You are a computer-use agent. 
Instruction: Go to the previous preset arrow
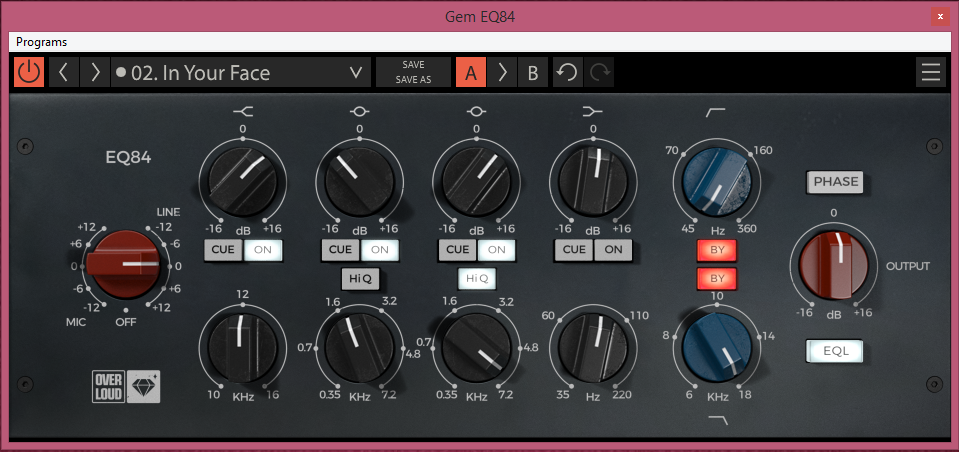(x=64, y=73)
